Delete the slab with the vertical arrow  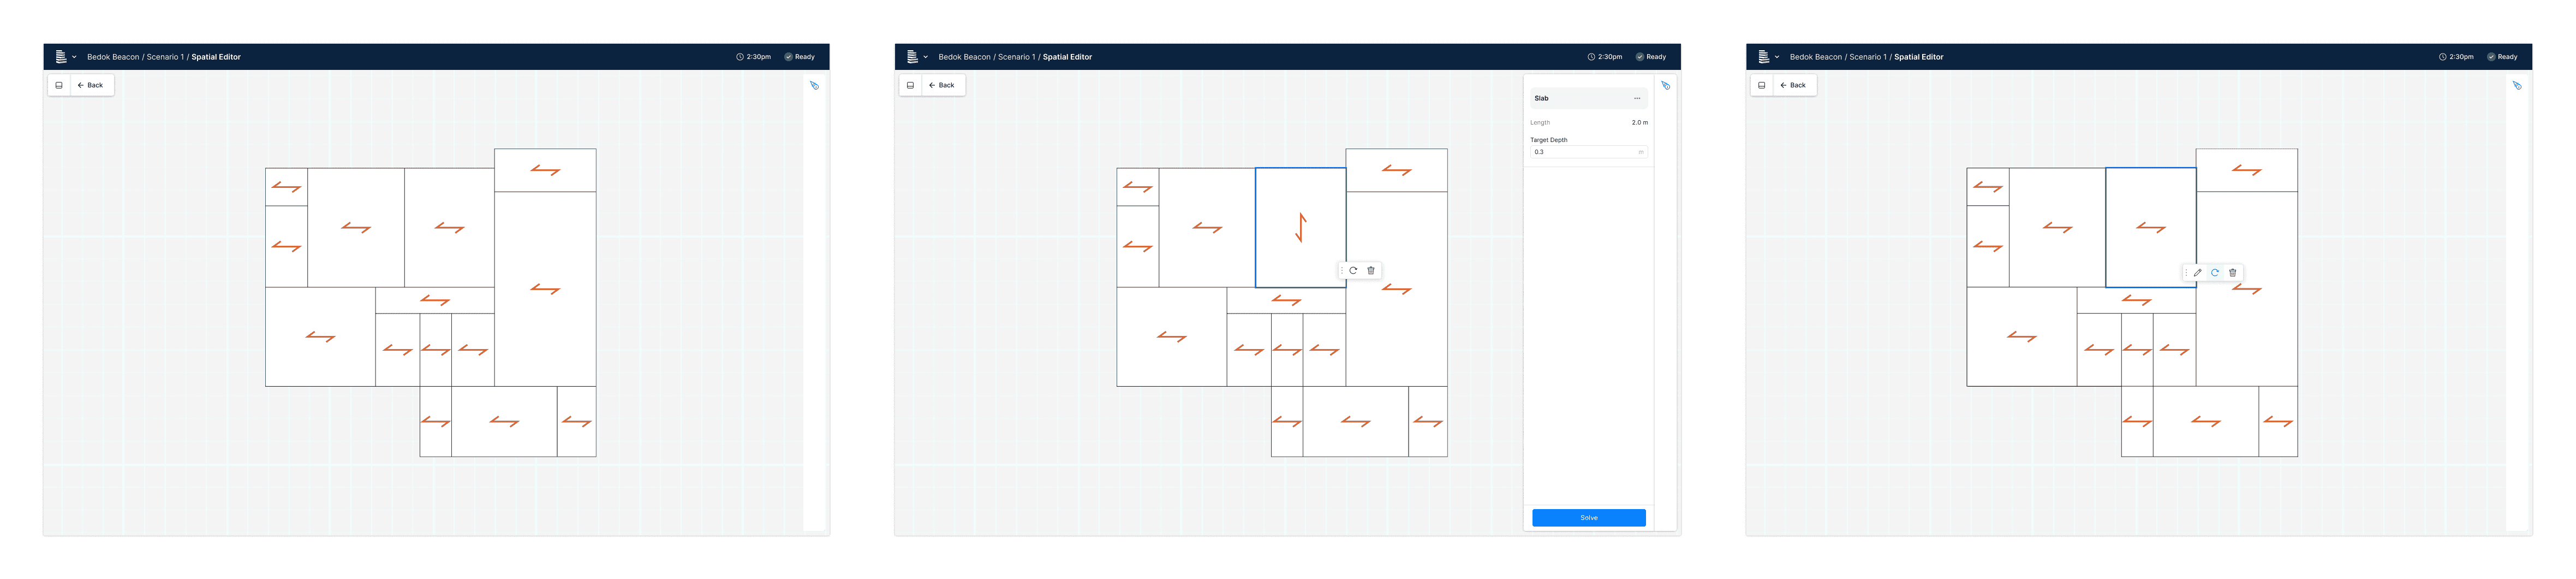point(1371,270)
